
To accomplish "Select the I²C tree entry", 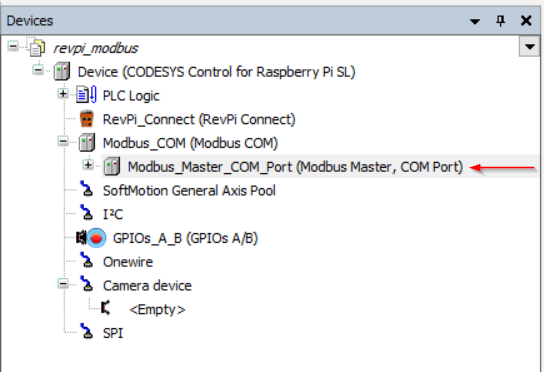I will [x=113, y=214].
